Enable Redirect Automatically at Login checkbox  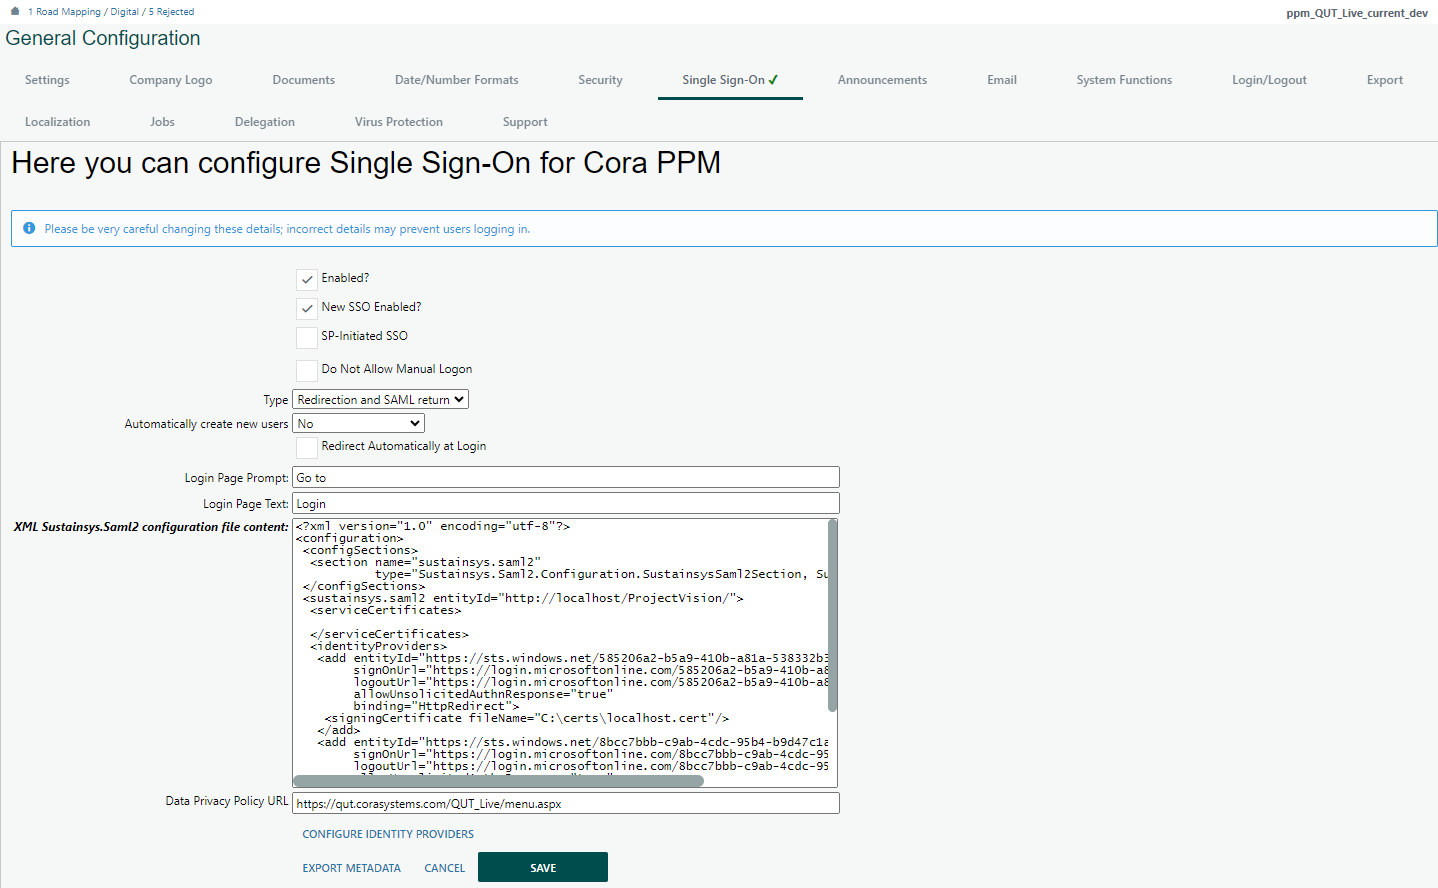pos(307,447)
